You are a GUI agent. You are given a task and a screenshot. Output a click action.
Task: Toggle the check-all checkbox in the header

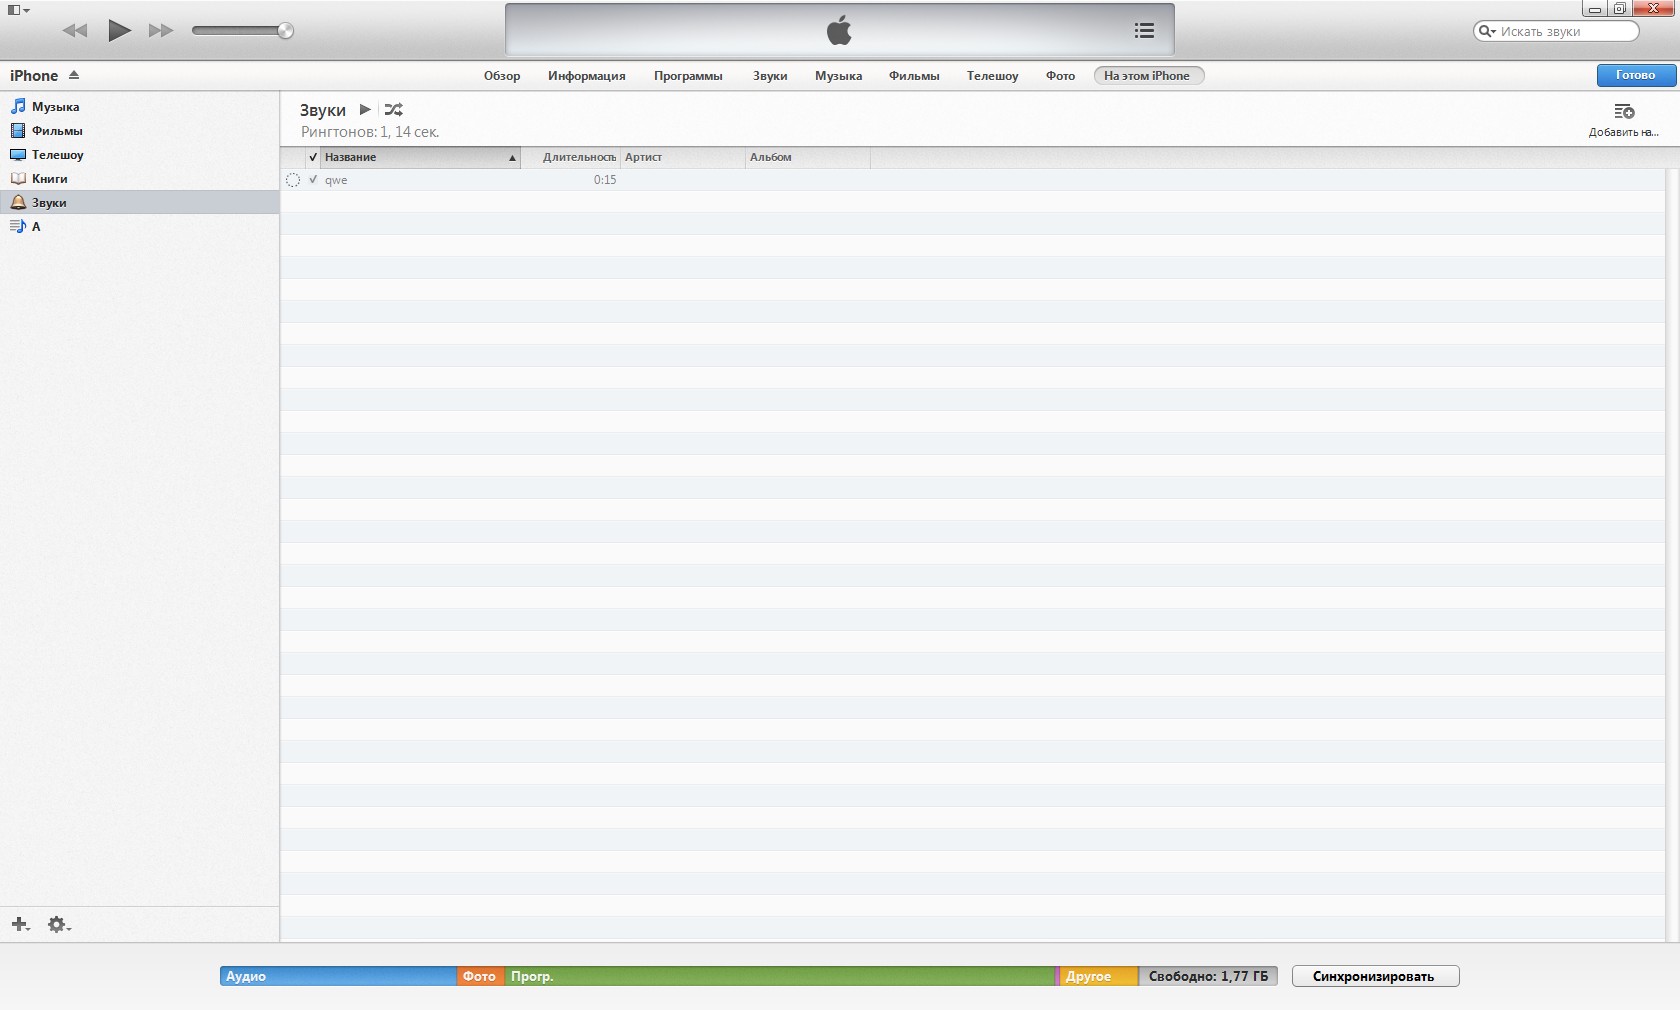click(313, 157)
